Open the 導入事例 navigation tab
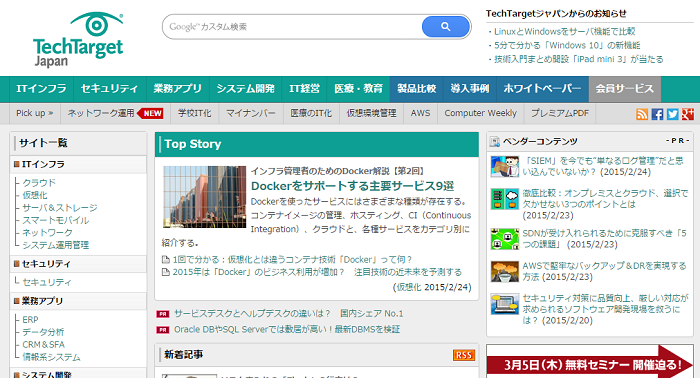This screenshot has height=378, width=700. 470,89
